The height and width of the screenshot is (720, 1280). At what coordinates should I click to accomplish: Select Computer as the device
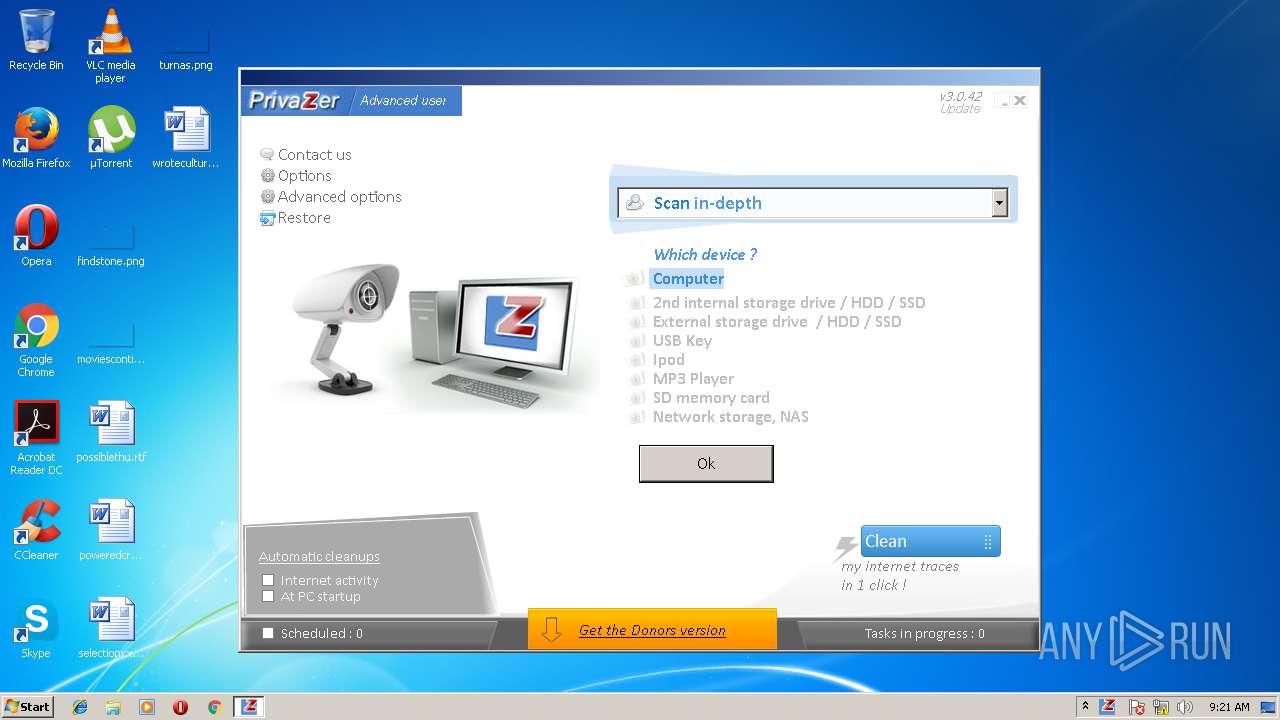point(687,279)
